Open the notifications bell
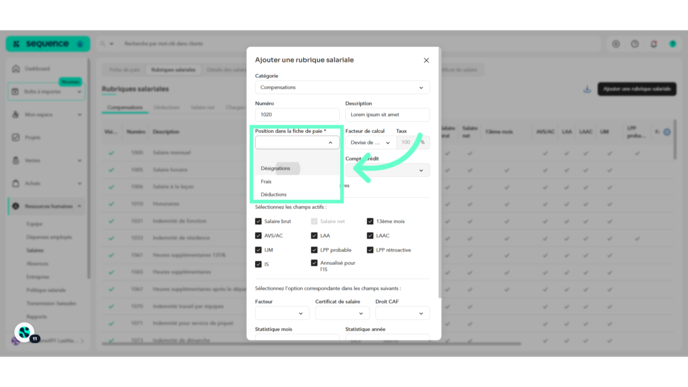The height and width of the screenshot is (387, 688). pyautogui.click(x=654, y=44)
